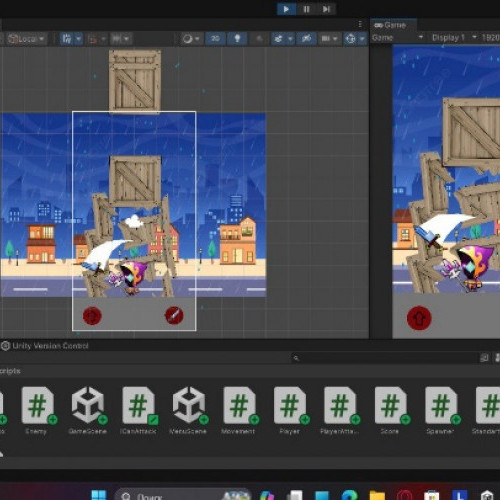Open the Display 1 dropdown
The width and height of the screenshot is (500, 500).
pyautogui.click(x=454, y=38)
